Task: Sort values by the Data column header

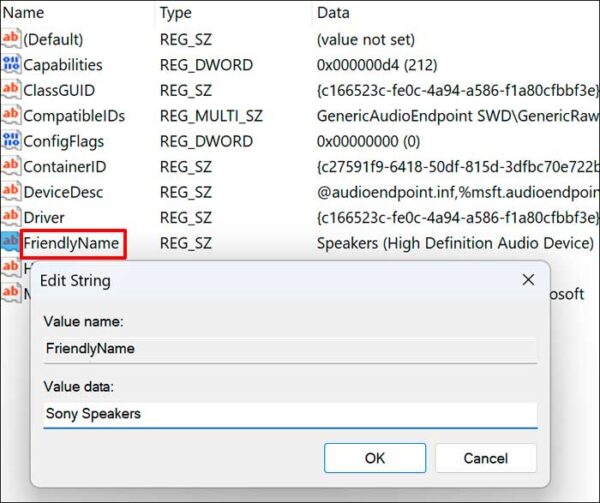Action: point(455,13)
